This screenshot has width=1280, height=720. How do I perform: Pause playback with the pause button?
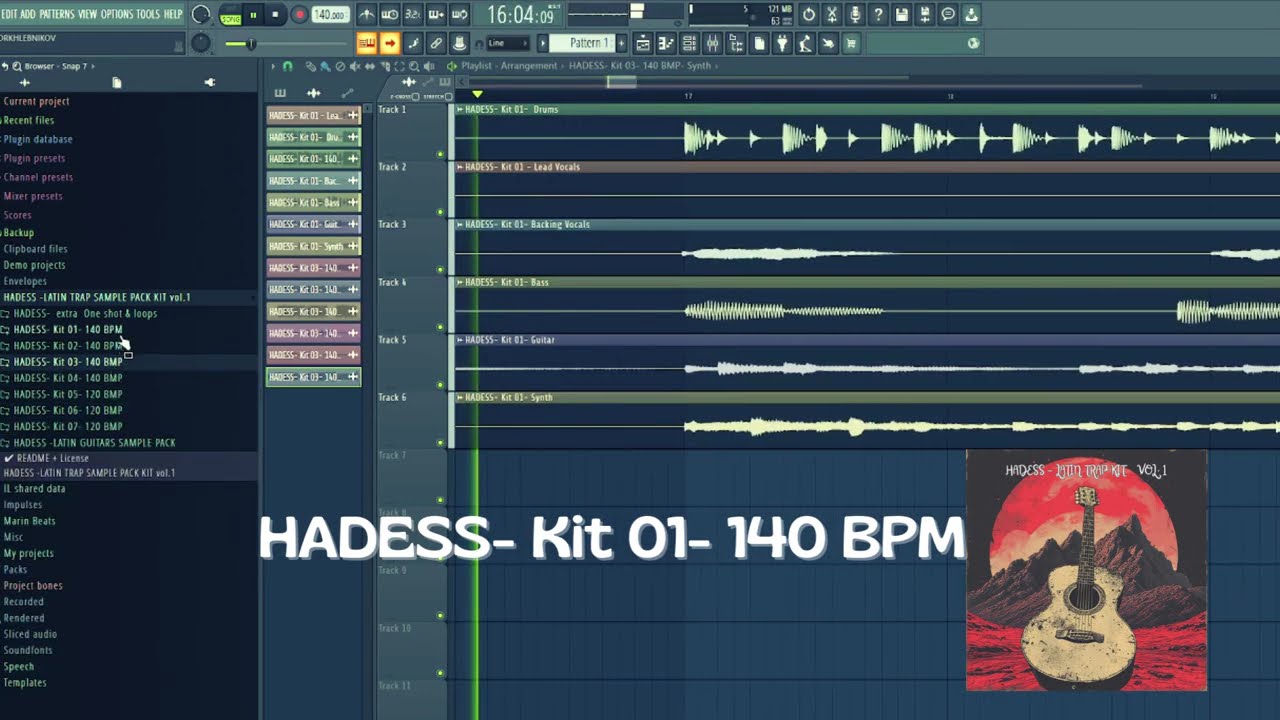(253, 15)
